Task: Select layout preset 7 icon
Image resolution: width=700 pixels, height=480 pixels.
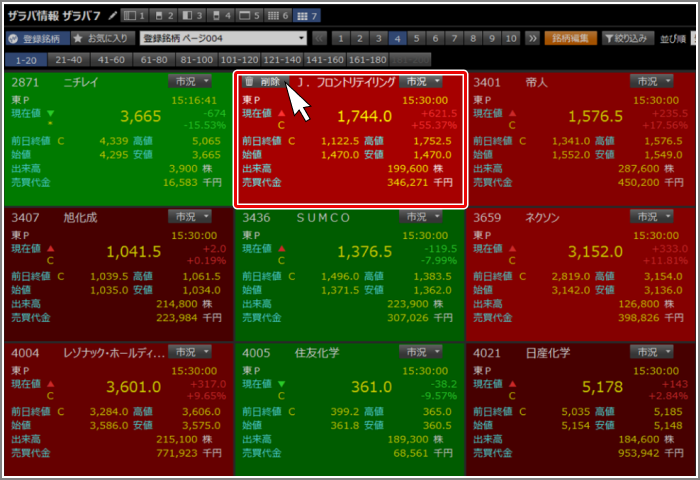Action: [x=308, y=16]
